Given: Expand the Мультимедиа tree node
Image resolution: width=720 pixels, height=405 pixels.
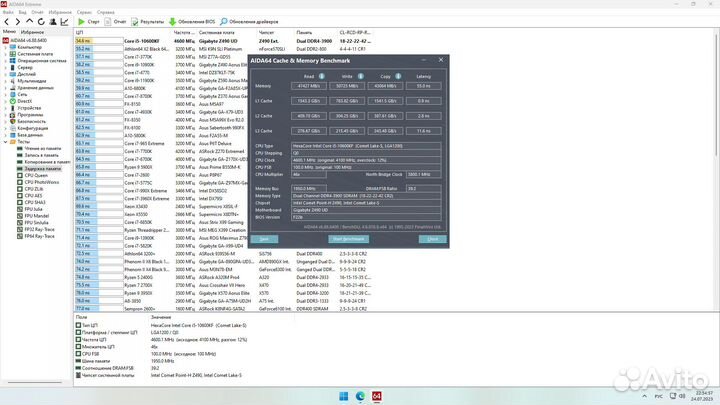Looking at the screenshot, I should (6, 81).
